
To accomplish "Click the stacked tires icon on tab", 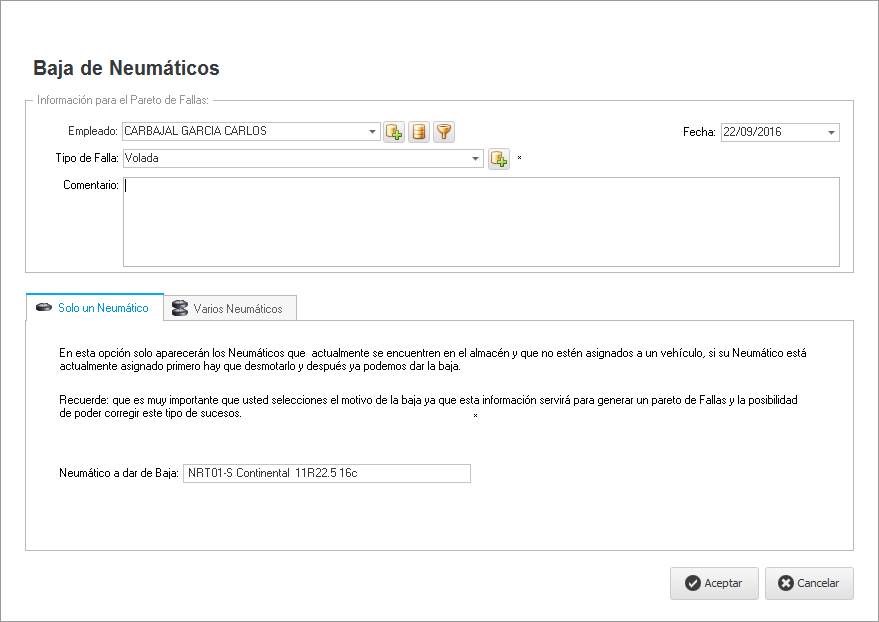I will (x=180, y=309).
